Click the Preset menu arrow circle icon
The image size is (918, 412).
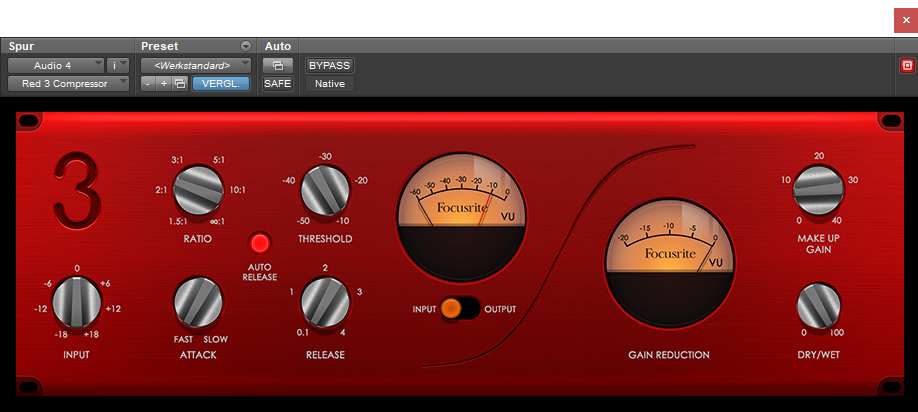(246, 46)
